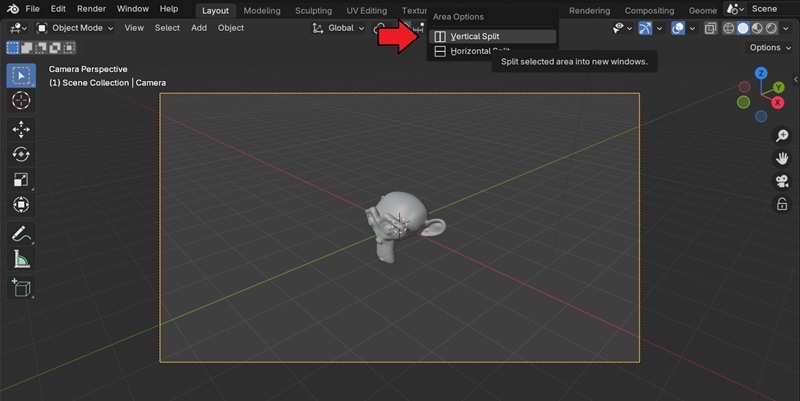Open the scene browse dropdown icon
This screenshot has width=800, height=401.
pos(735,9)
